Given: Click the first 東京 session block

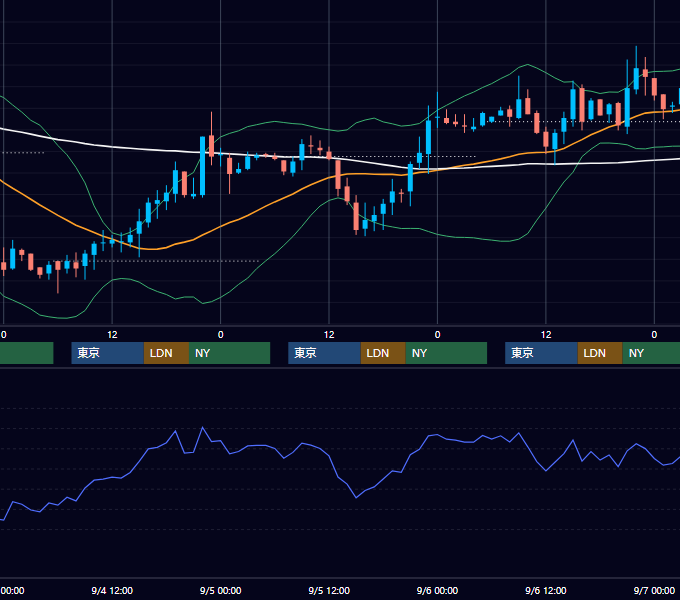Looking at the screenshot, I should (108, 353).
